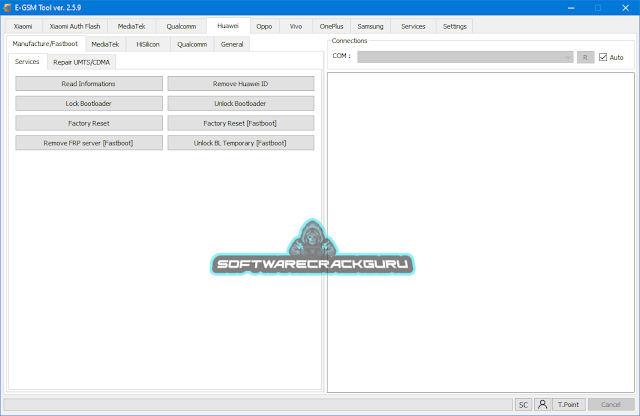Open the COM port dropdown
The image size is (640, 416).
point(465,57)
